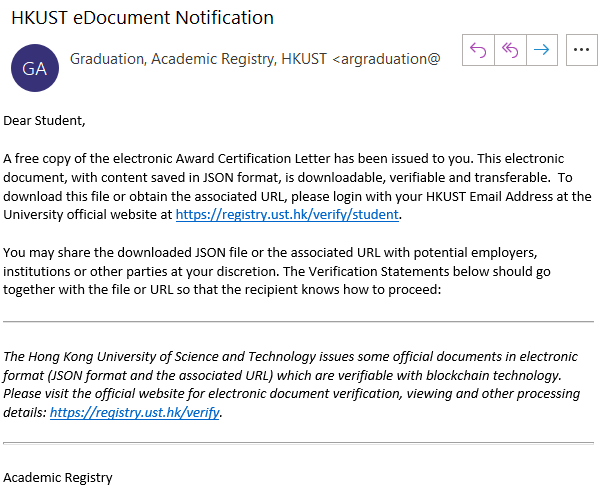The image size is (613, 501).
Task: Click the Reply All double-arrow icon
Action: pyautogui.click(x=510, y=50)
